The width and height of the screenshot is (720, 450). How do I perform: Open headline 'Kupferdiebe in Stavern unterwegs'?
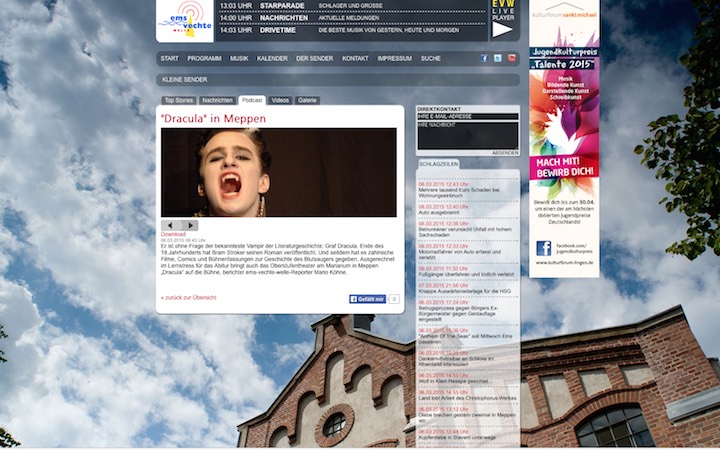pyautogui.click(x=457, y=438)
